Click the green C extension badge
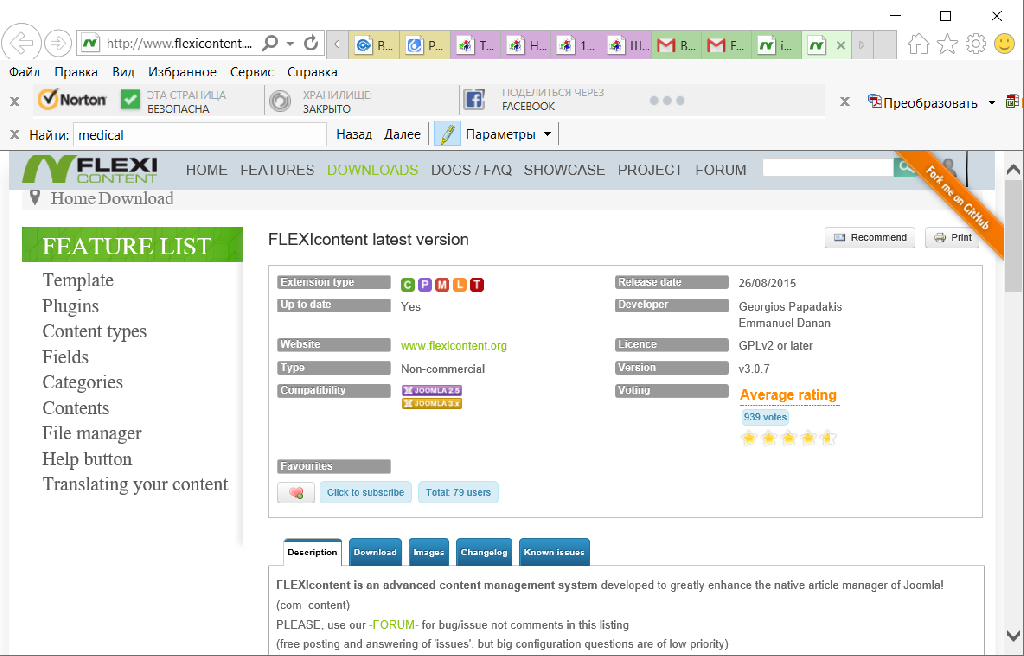 [408, 285]
